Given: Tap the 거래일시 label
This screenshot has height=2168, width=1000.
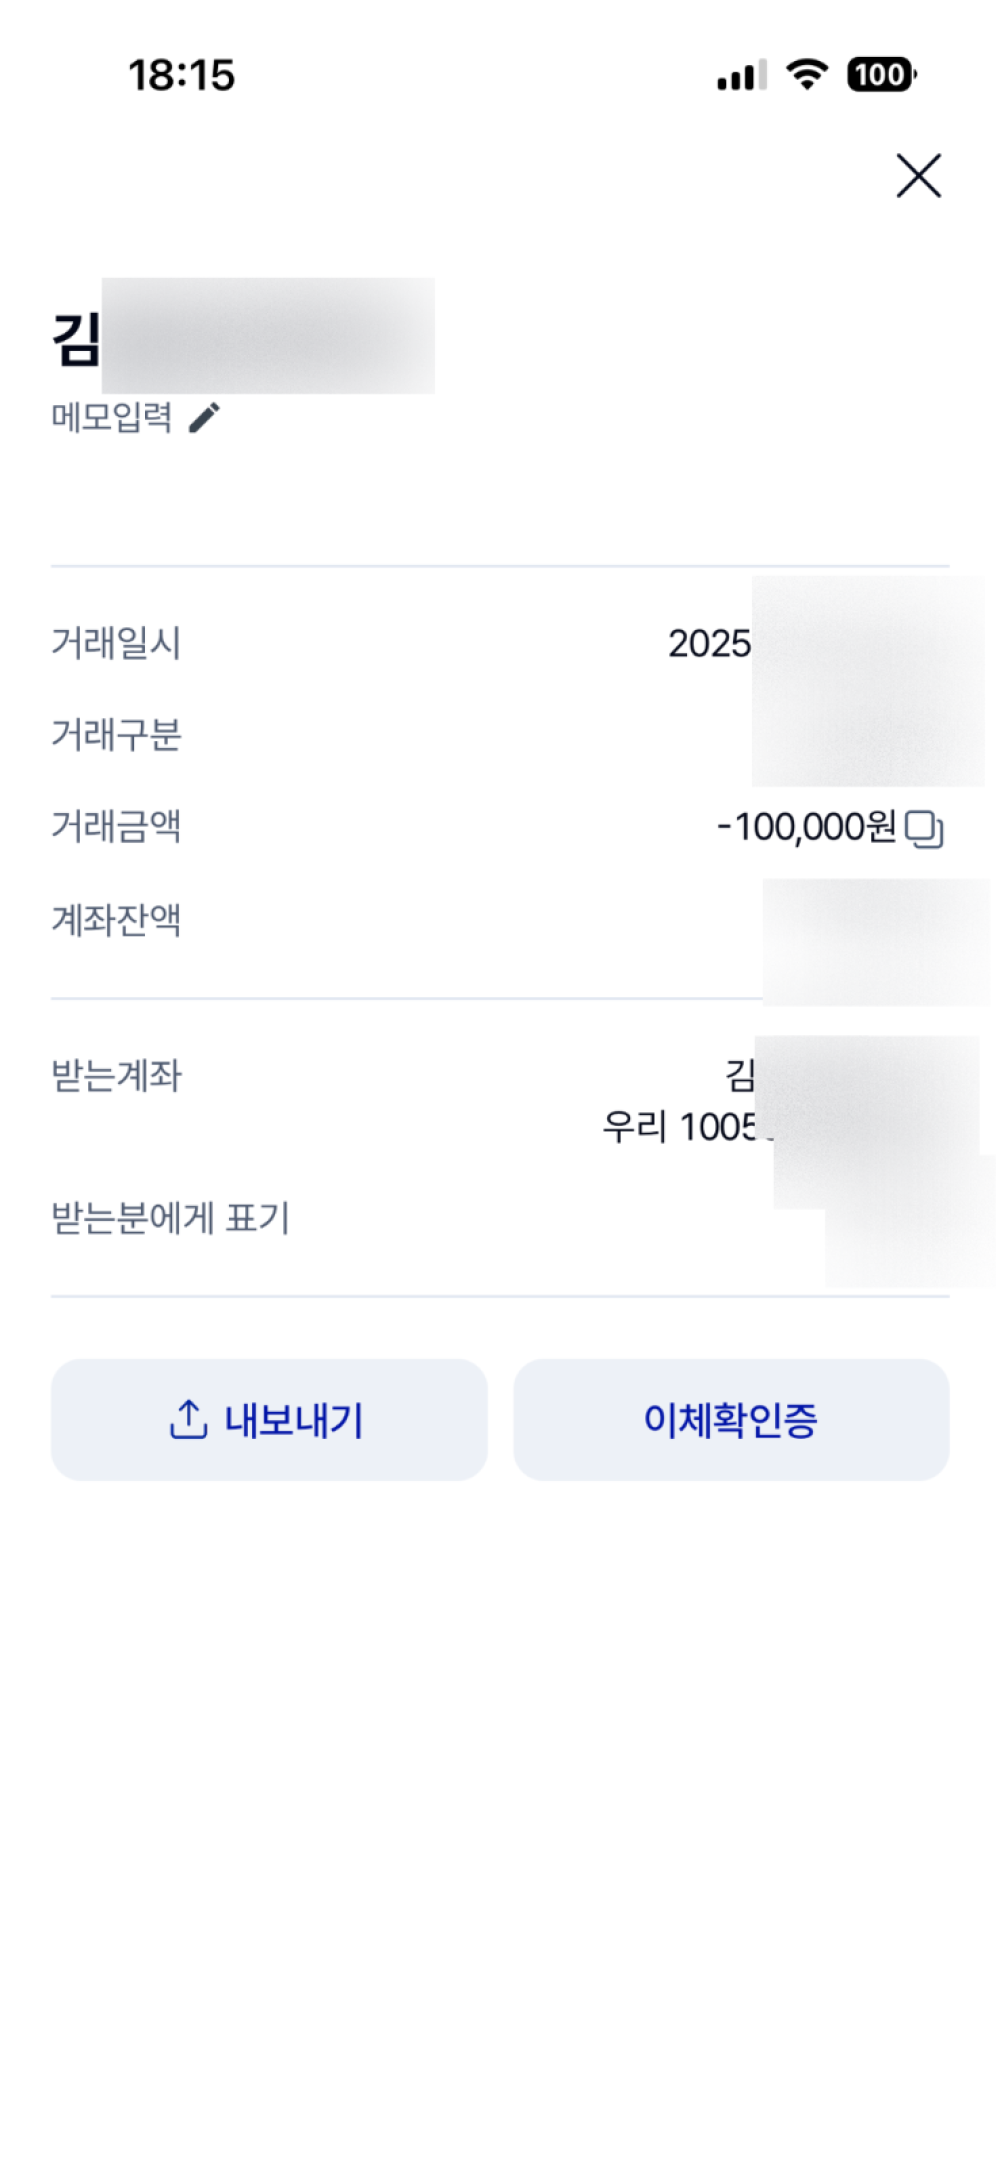Looking at the screenshot, I should 116,643.
